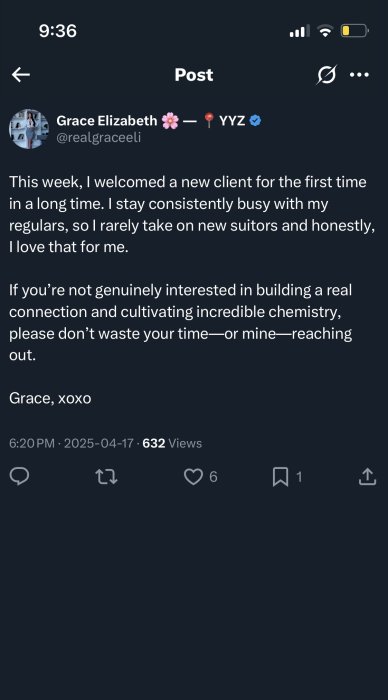Reply with the comment bubble icon

(19, 477)
